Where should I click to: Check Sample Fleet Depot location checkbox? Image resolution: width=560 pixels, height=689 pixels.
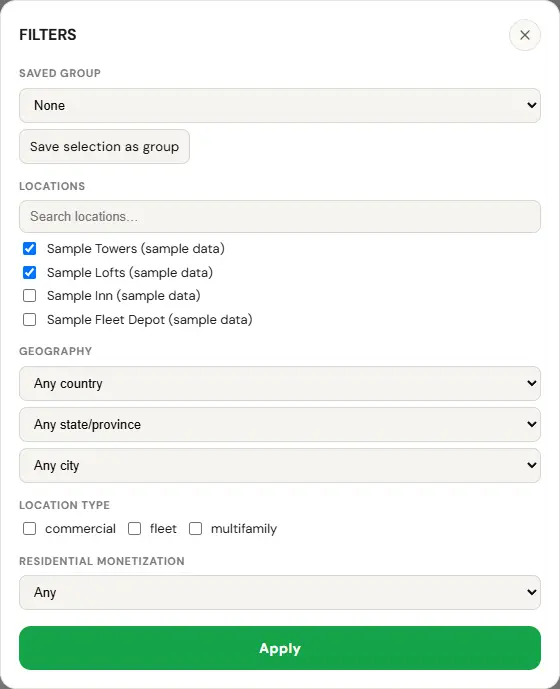tap(29, 319)
